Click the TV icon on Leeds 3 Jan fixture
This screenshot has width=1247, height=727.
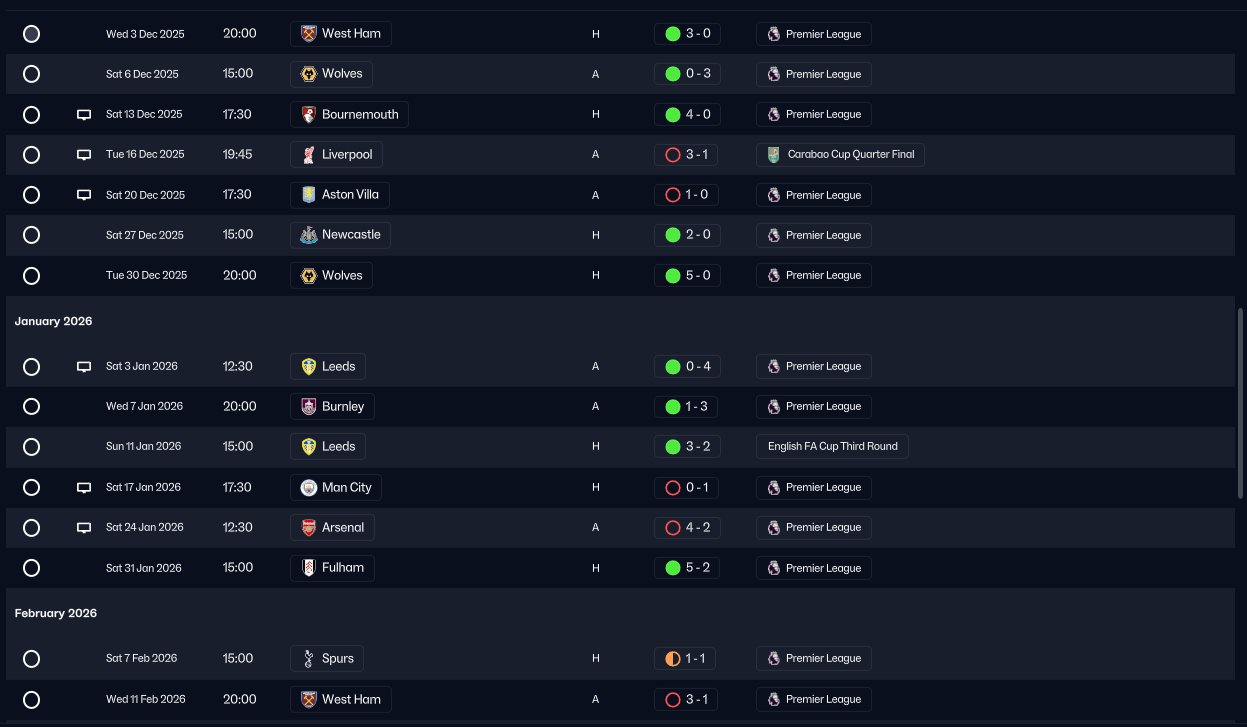pyautogui.click(x=84, y=367)
